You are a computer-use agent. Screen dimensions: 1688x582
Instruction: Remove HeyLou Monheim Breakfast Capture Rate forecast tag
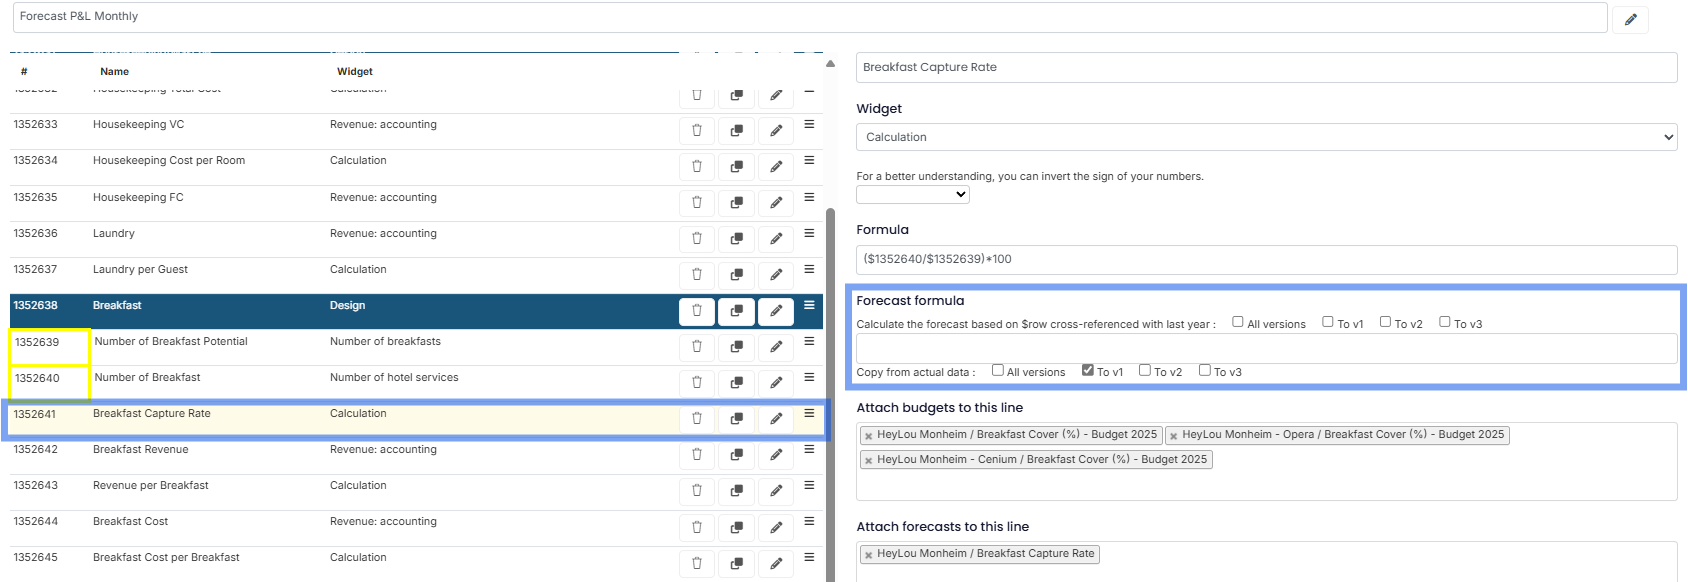pyautogui.click(x=868, y=555)
